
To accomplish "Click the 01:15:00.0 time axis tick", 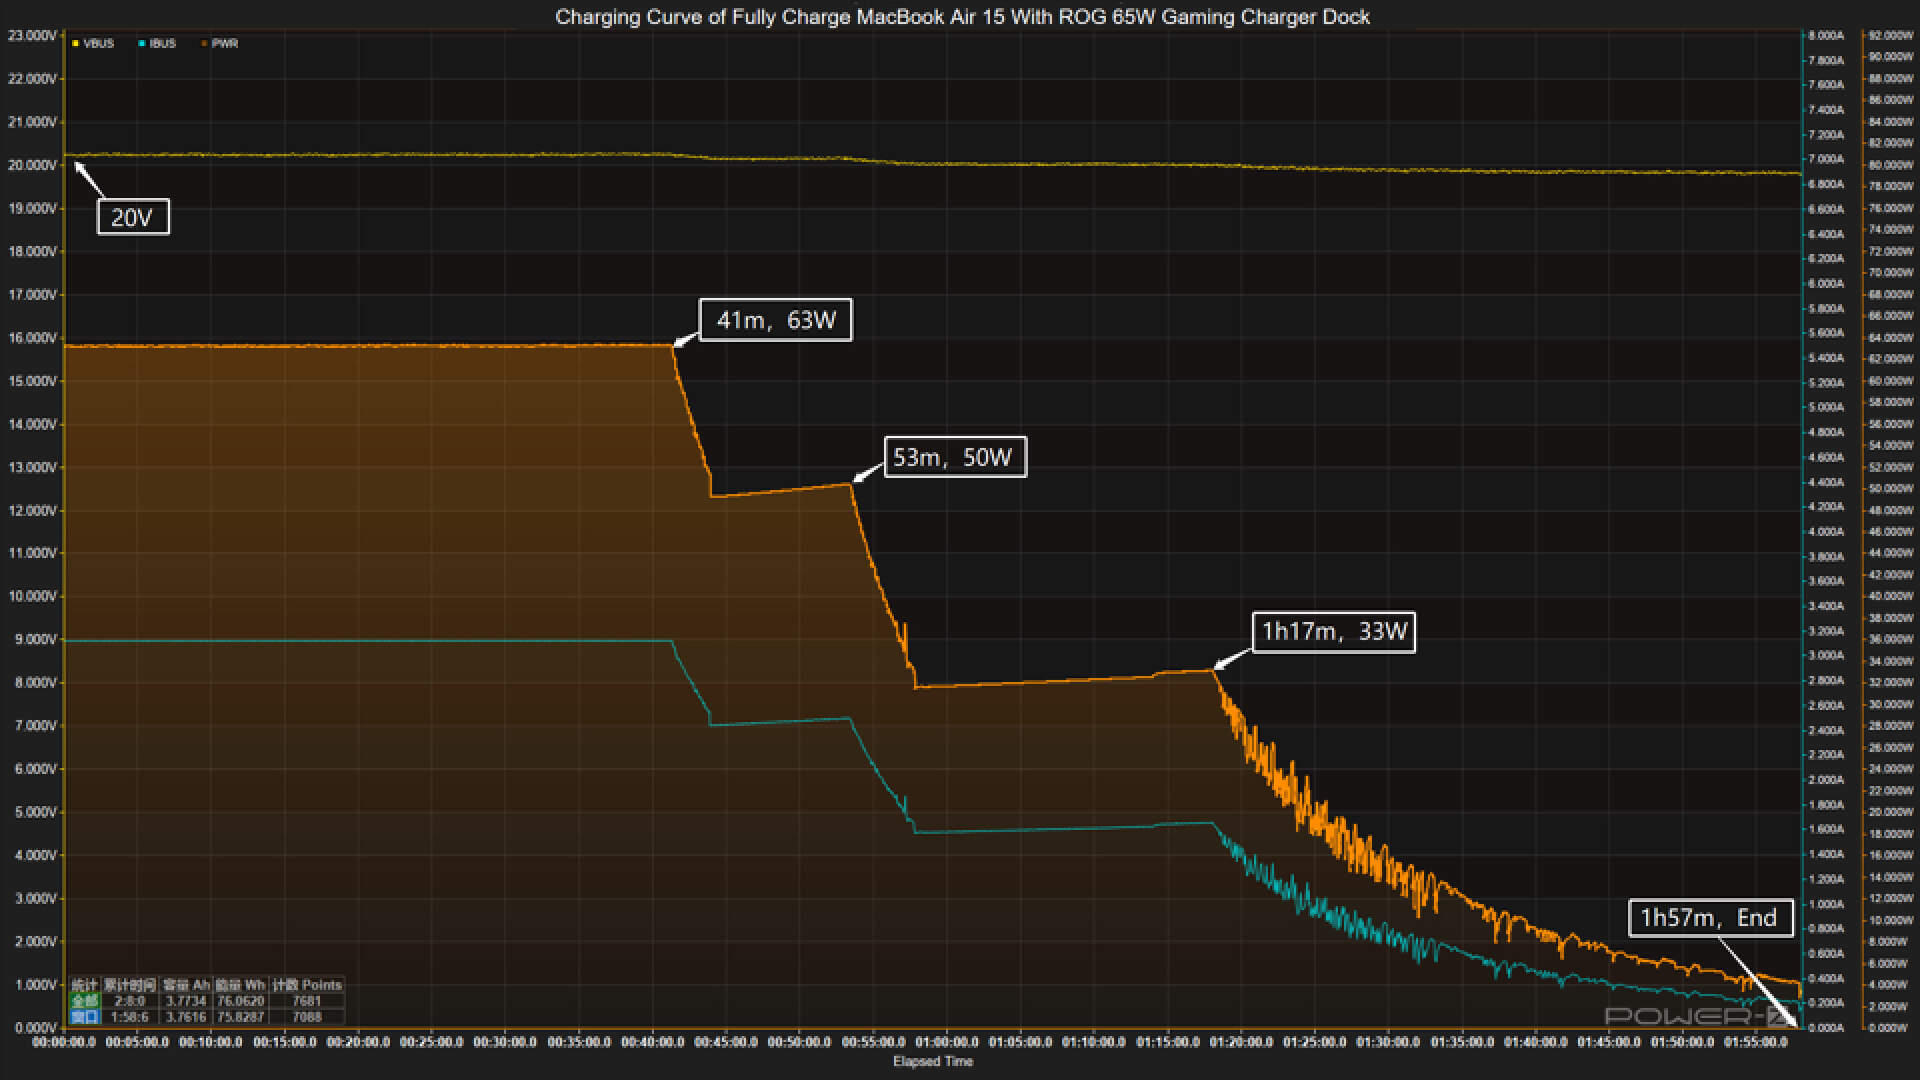I will 1168,1043.
